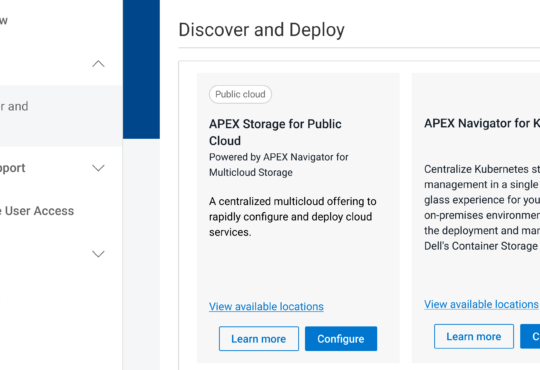
Task: Click the Centralize Kubernetes description paragraph
Action: point(482,207)
